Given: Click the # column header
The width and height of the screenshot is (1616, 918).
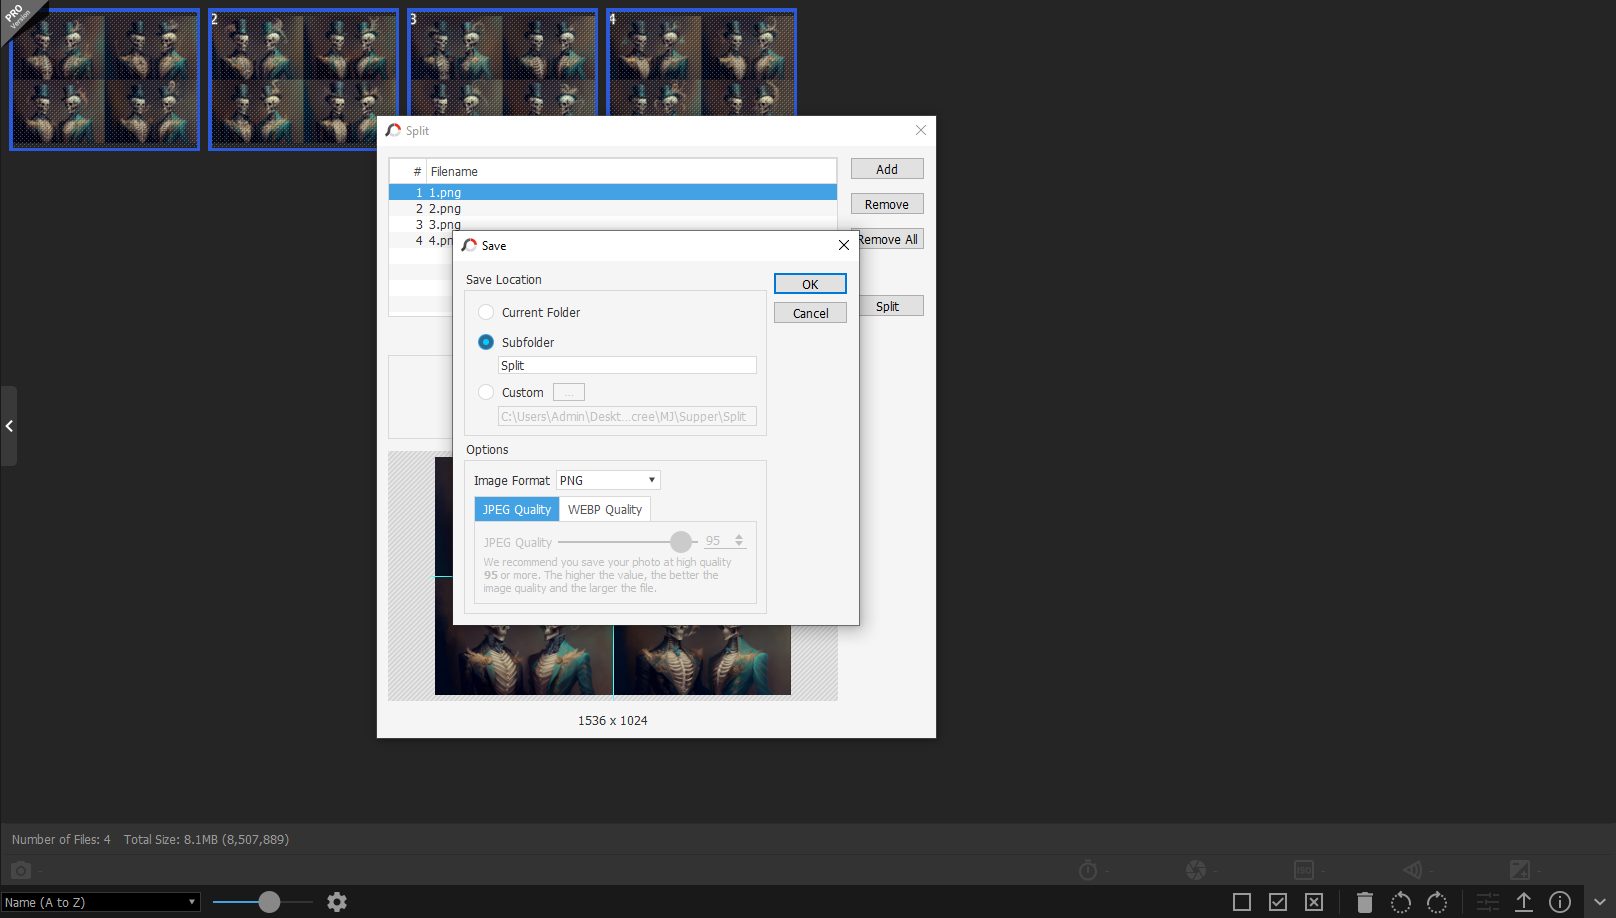Looking at the screenshot, I should pos(409,171).
